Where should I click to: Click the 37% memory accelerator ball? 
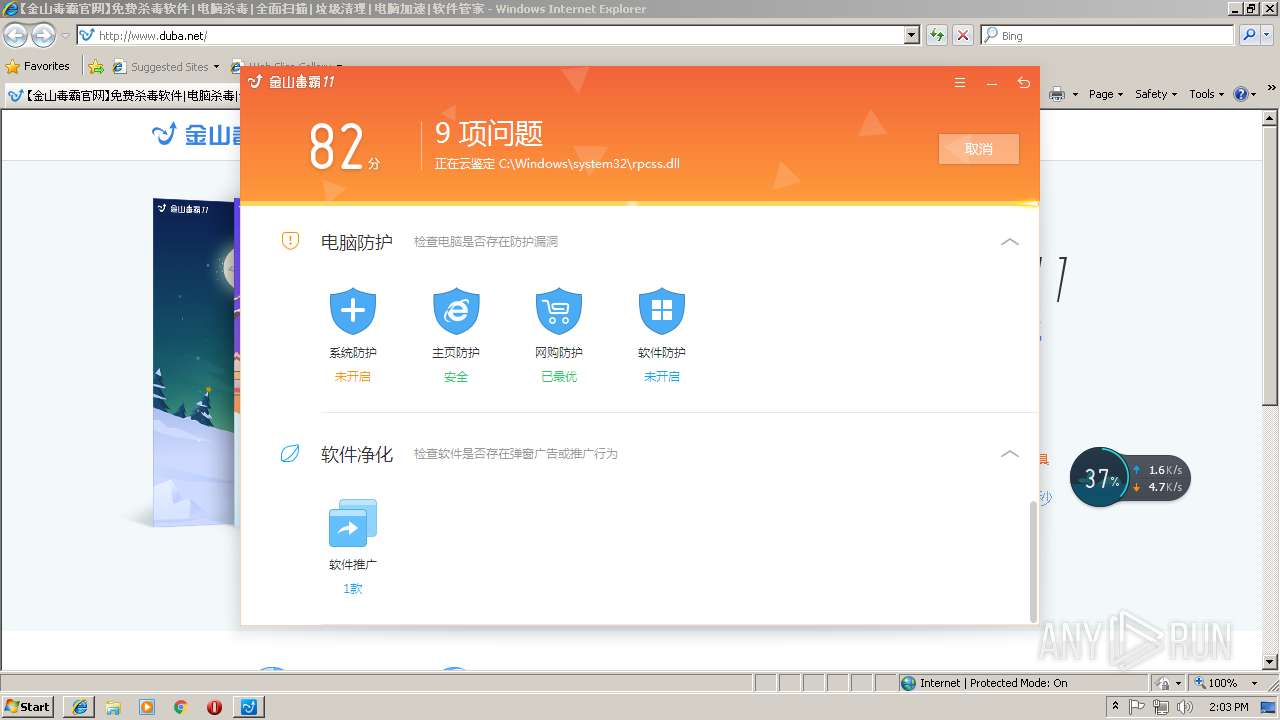(x=1100, y=477)
